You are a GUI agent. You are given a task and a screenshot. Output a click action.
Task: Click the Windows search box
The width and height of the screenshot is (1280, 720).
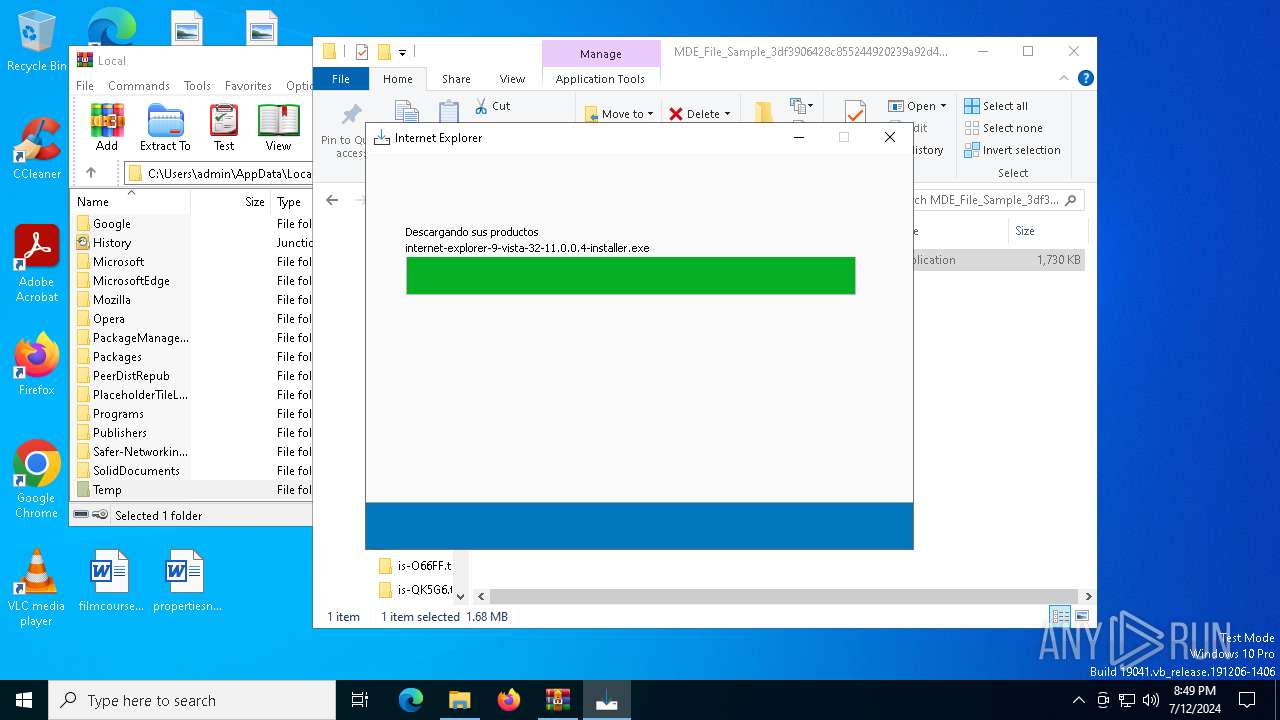tap(192, 700)
